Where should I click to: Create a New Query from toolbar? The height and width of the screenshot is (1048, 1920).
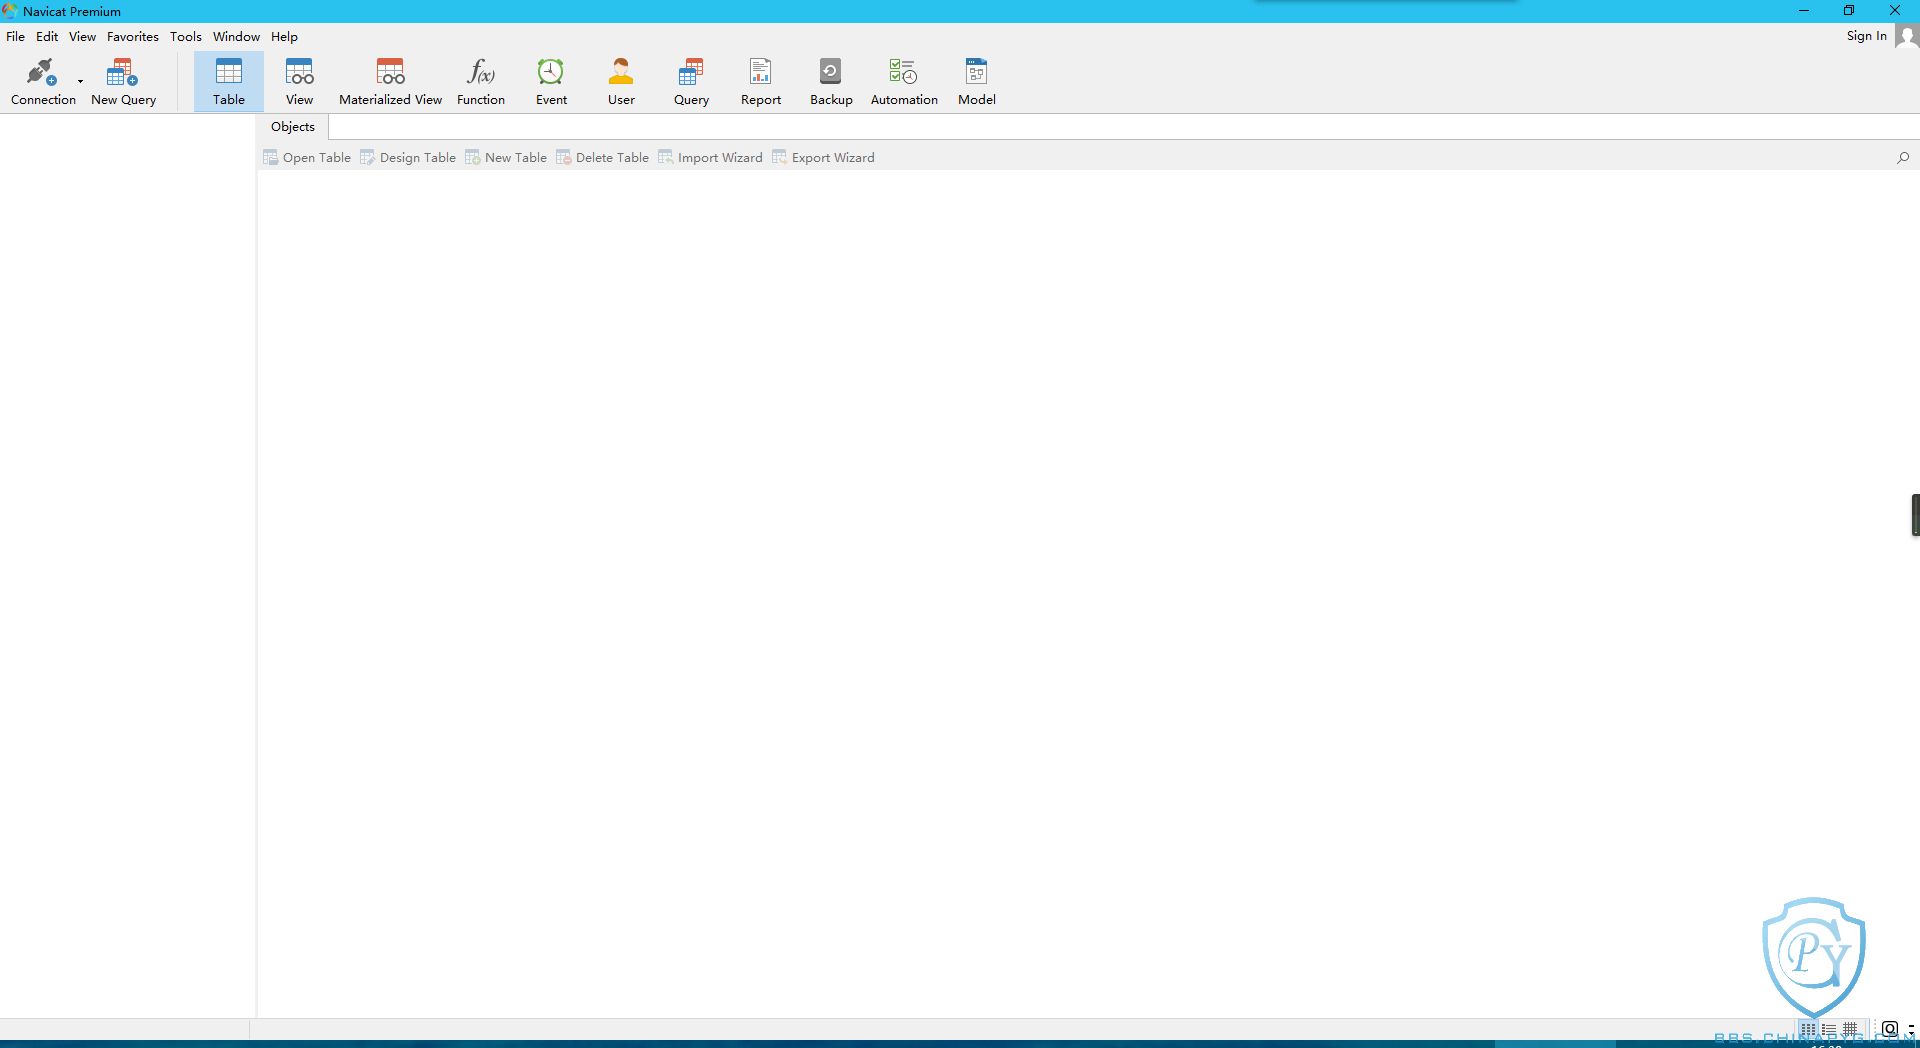click(123, 82)
